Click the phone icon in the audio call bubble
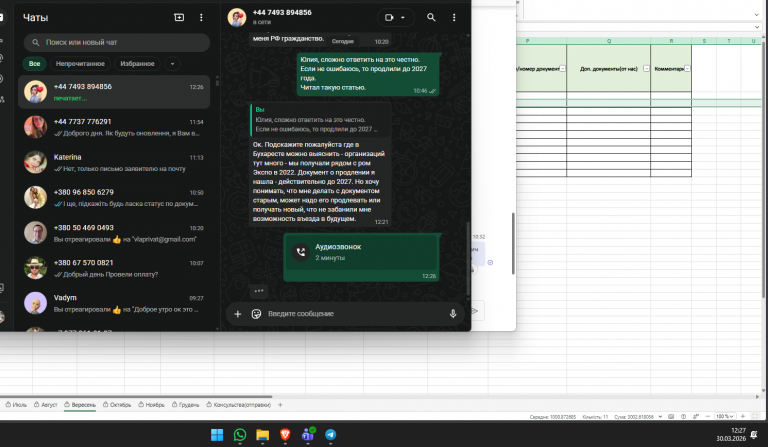 tap(301, 252)
